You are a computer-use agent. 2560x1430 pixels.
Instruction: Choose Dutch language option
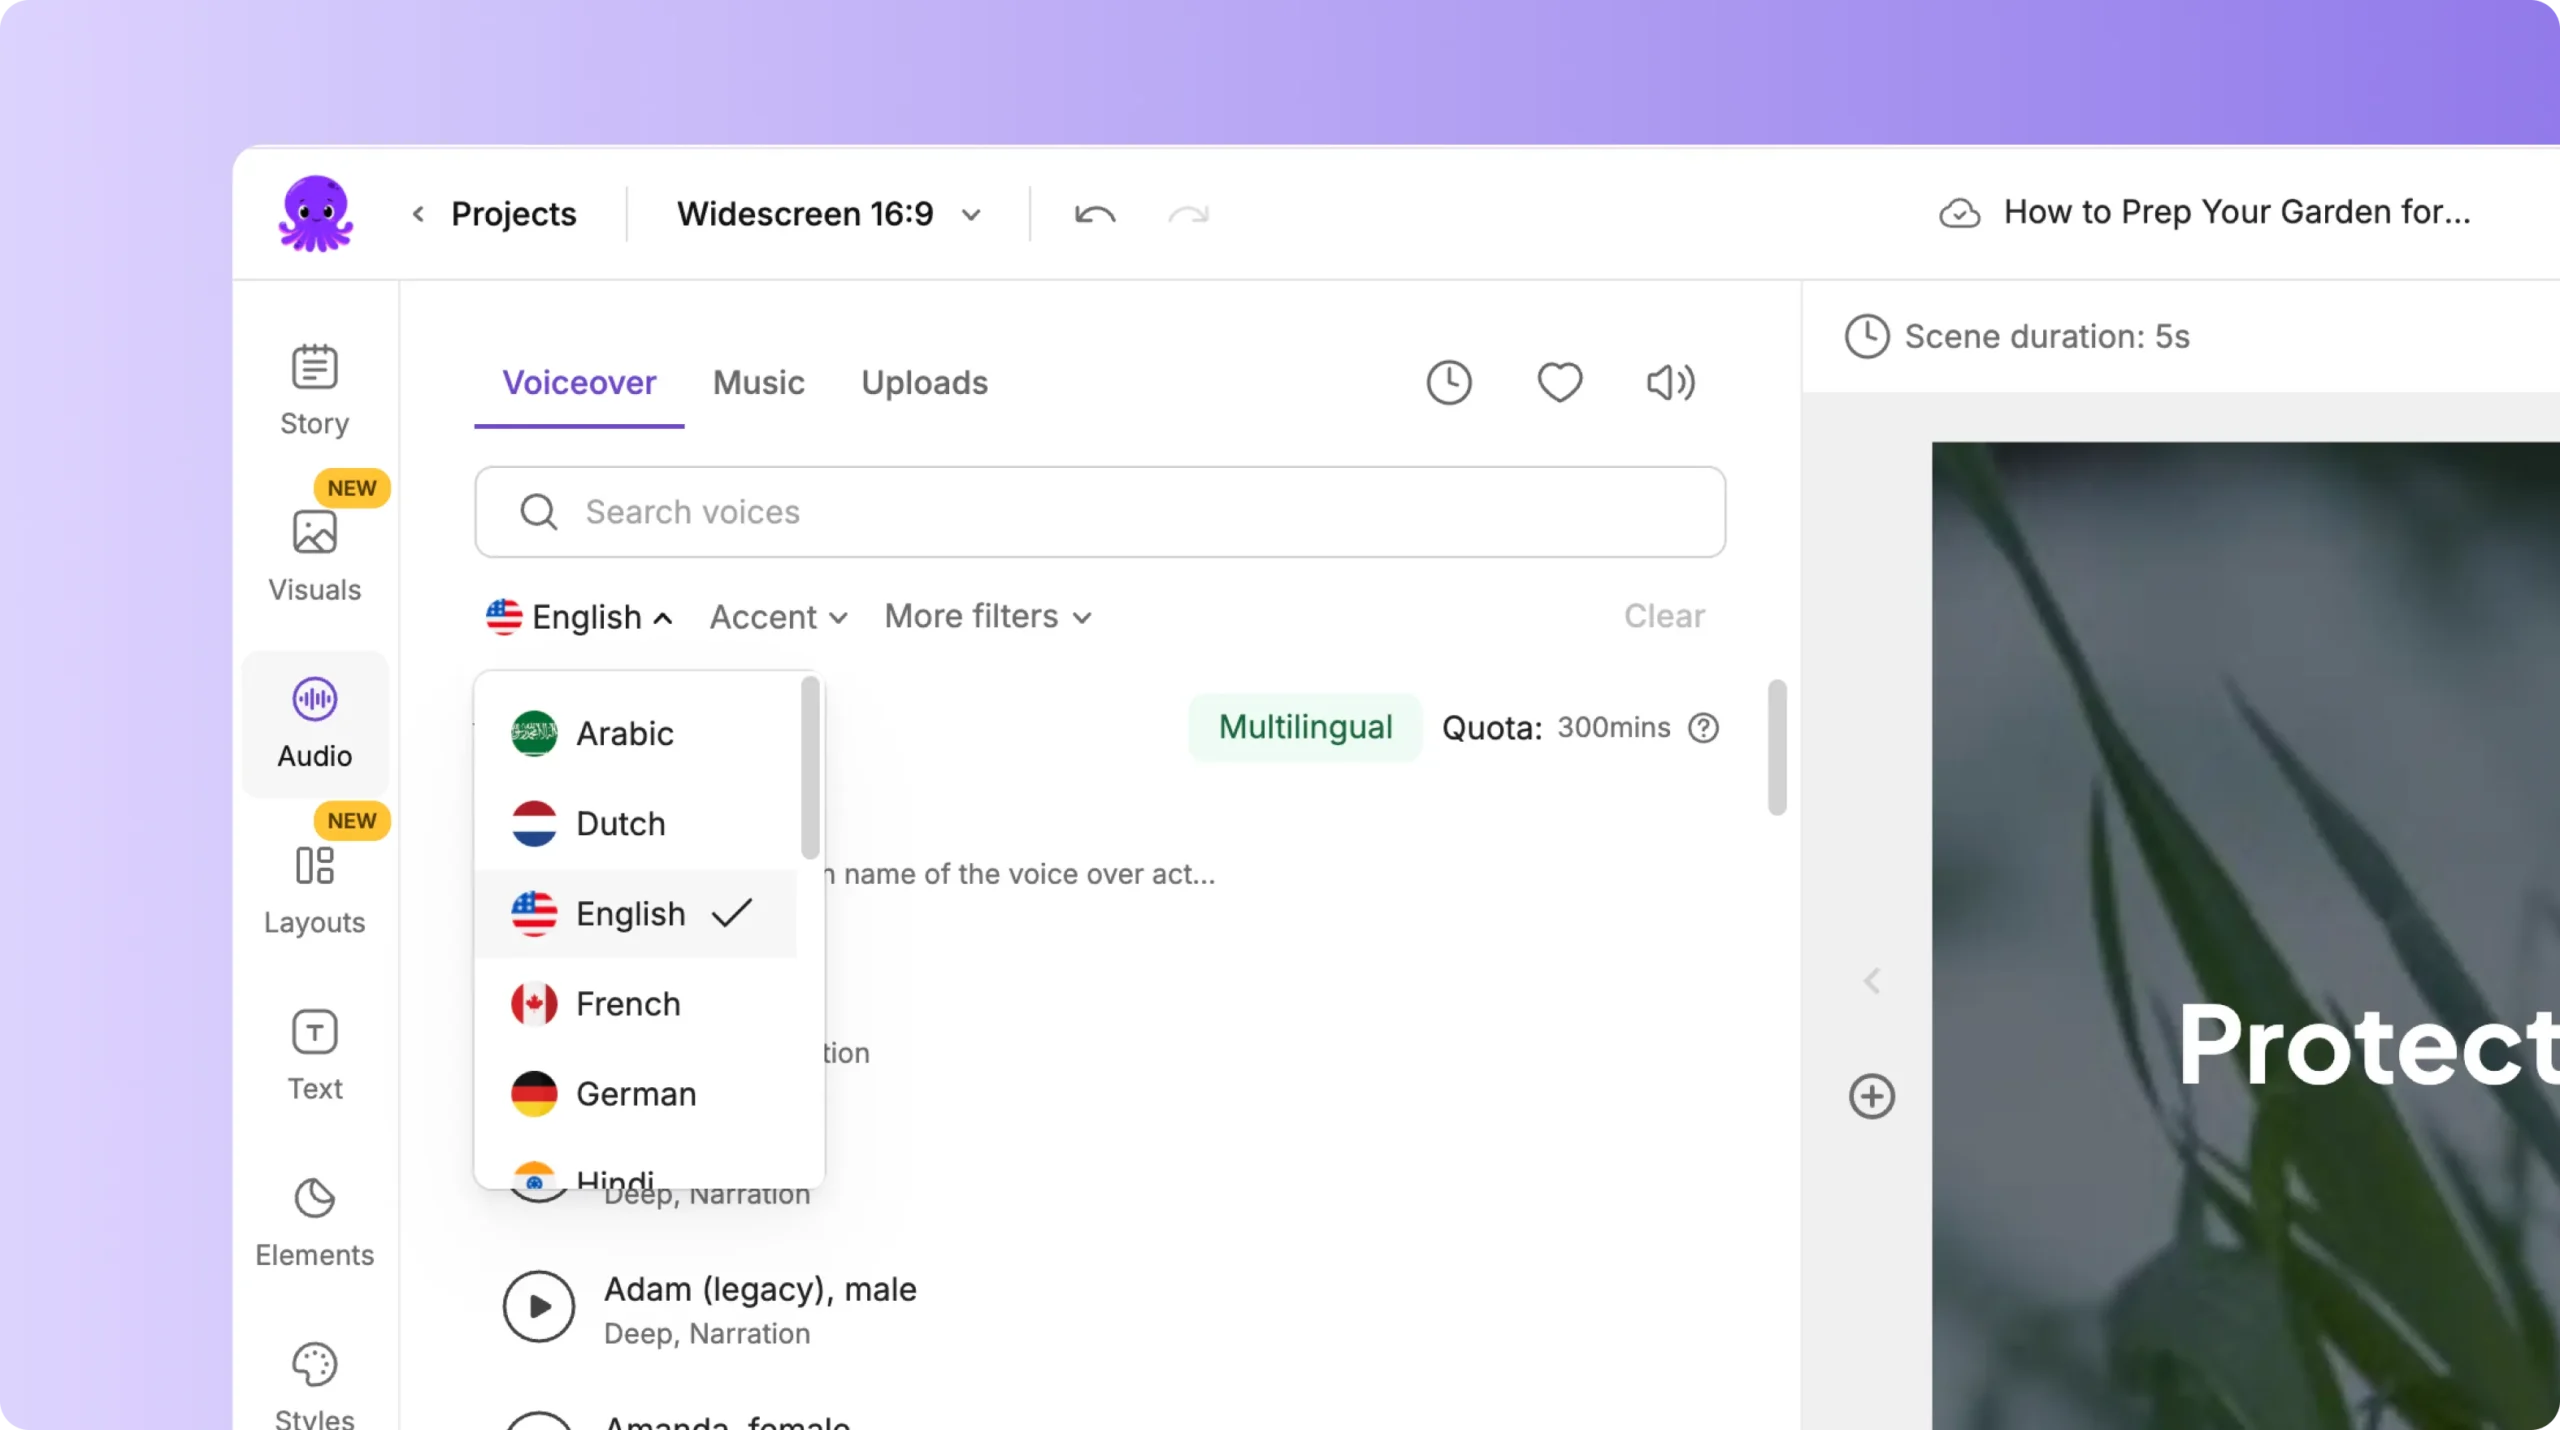point(620,823)
